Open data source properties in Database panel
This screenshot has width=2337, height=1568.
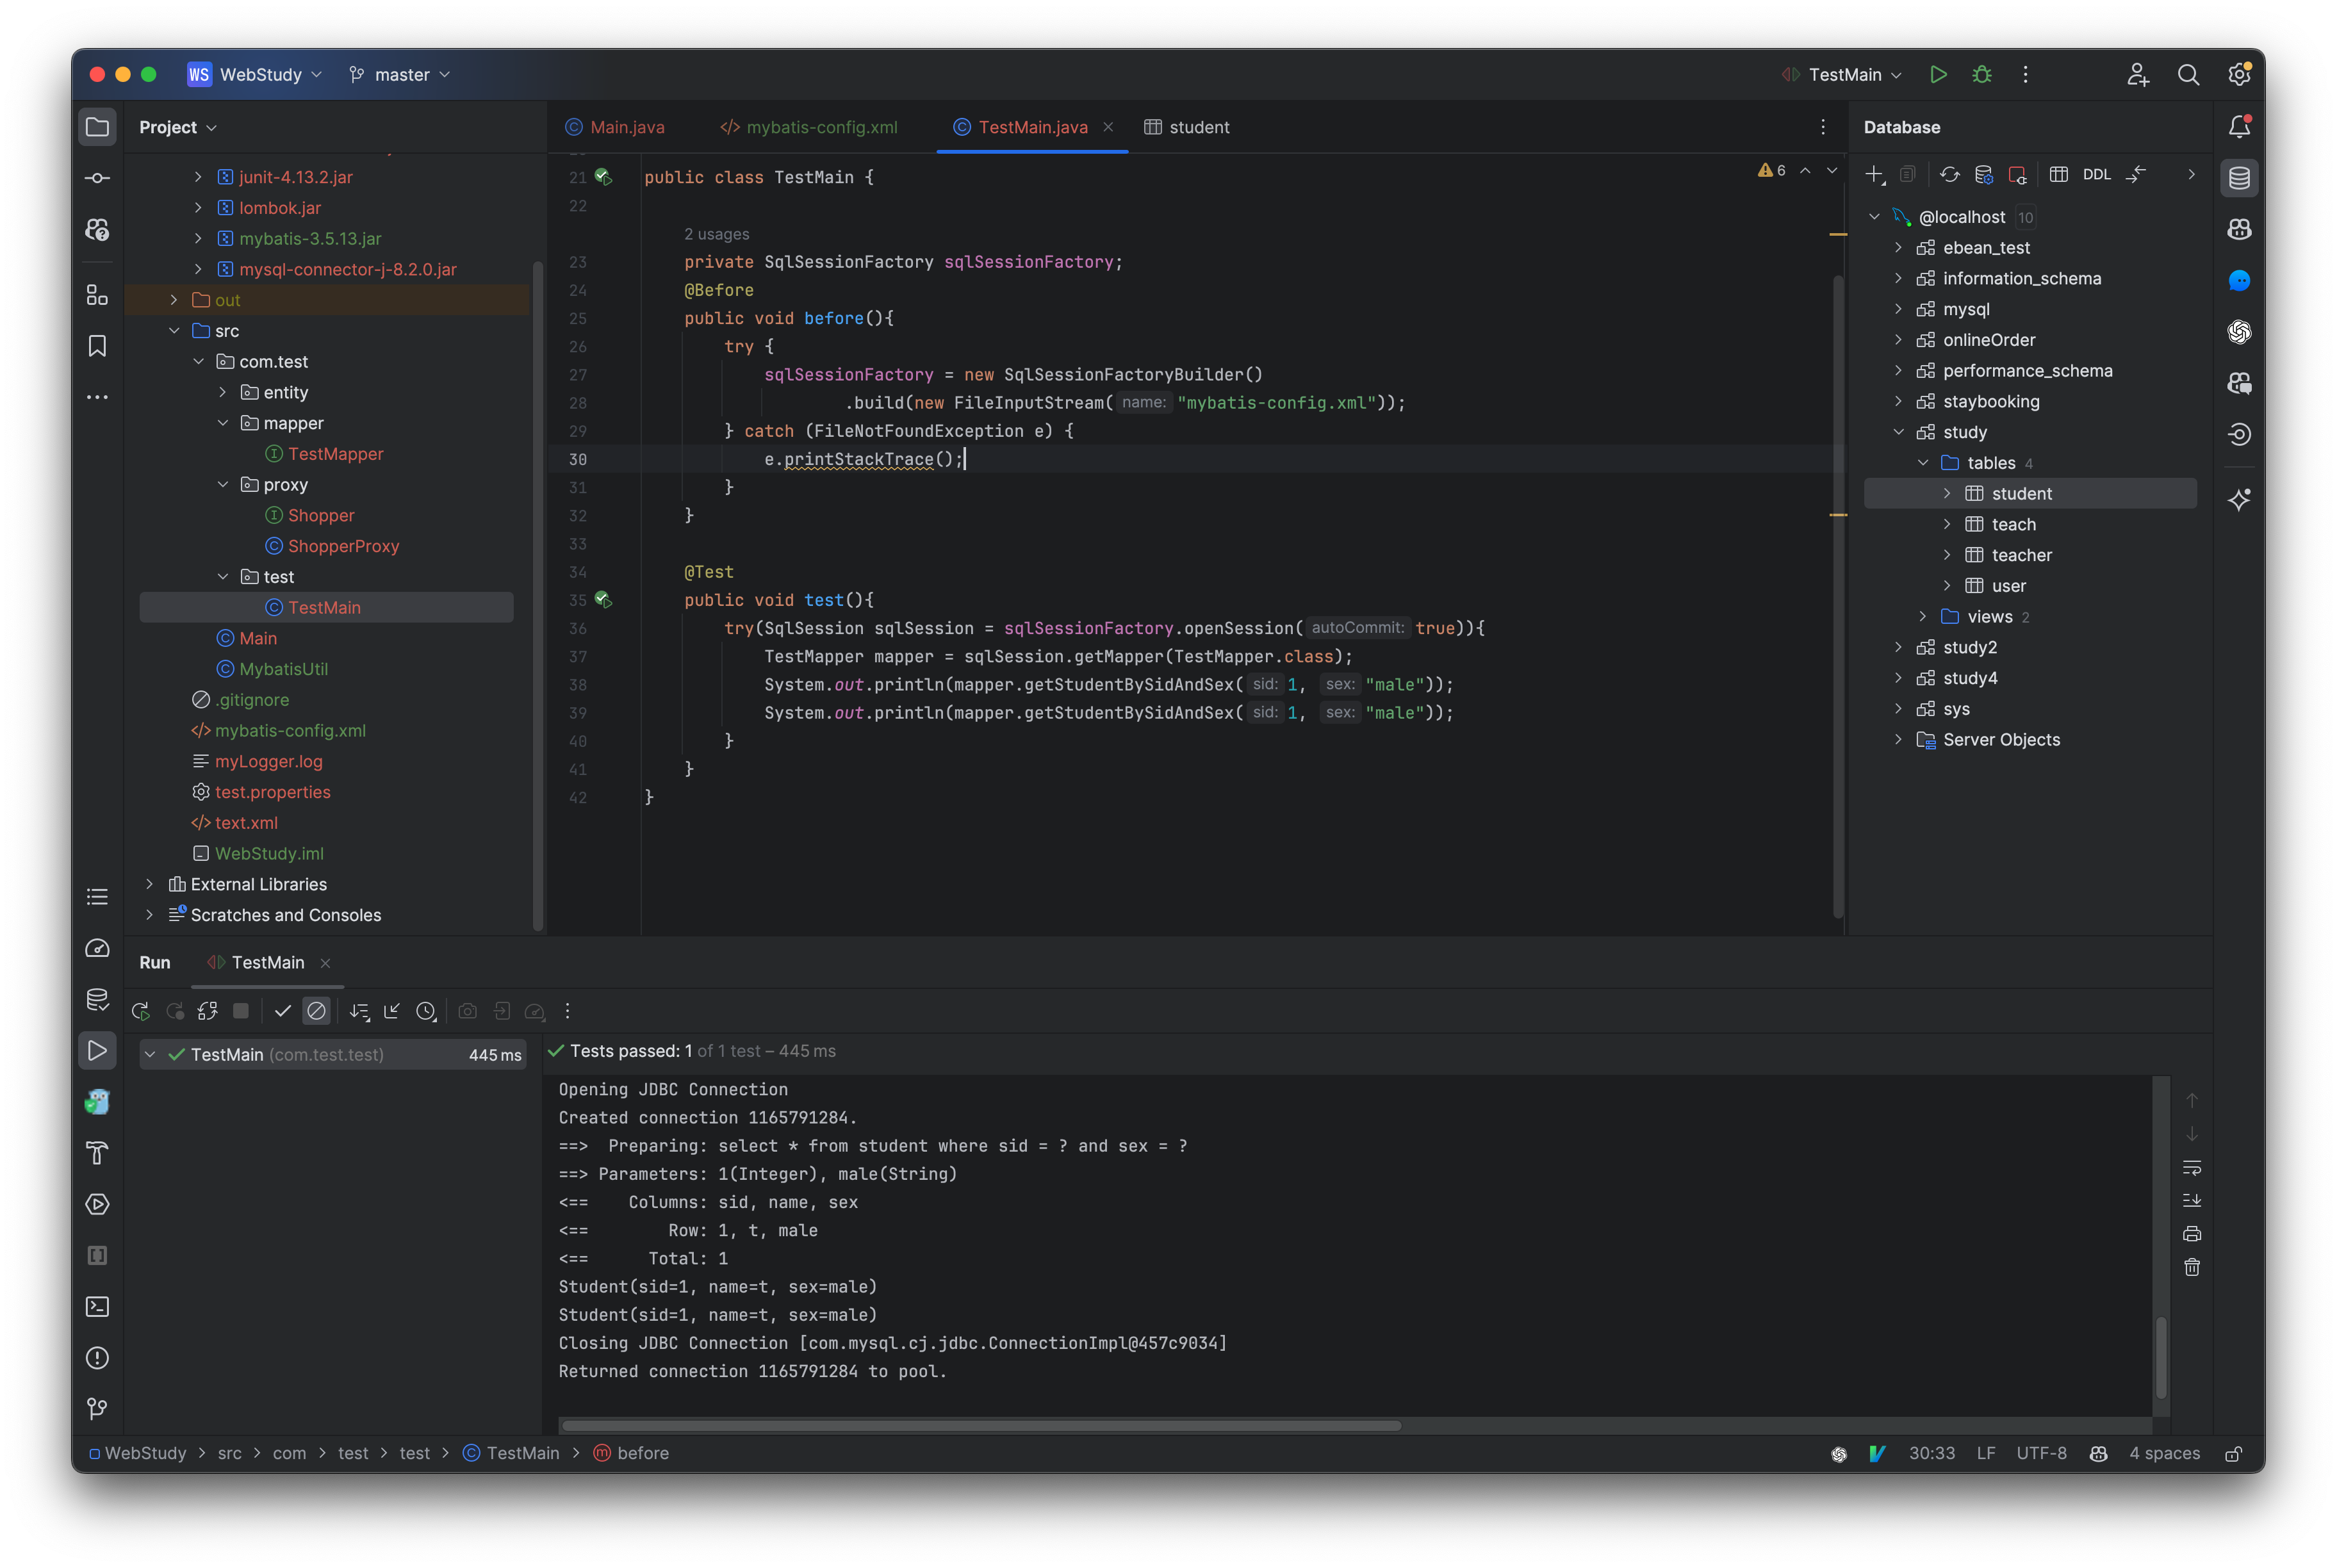tap(1985, 174)
